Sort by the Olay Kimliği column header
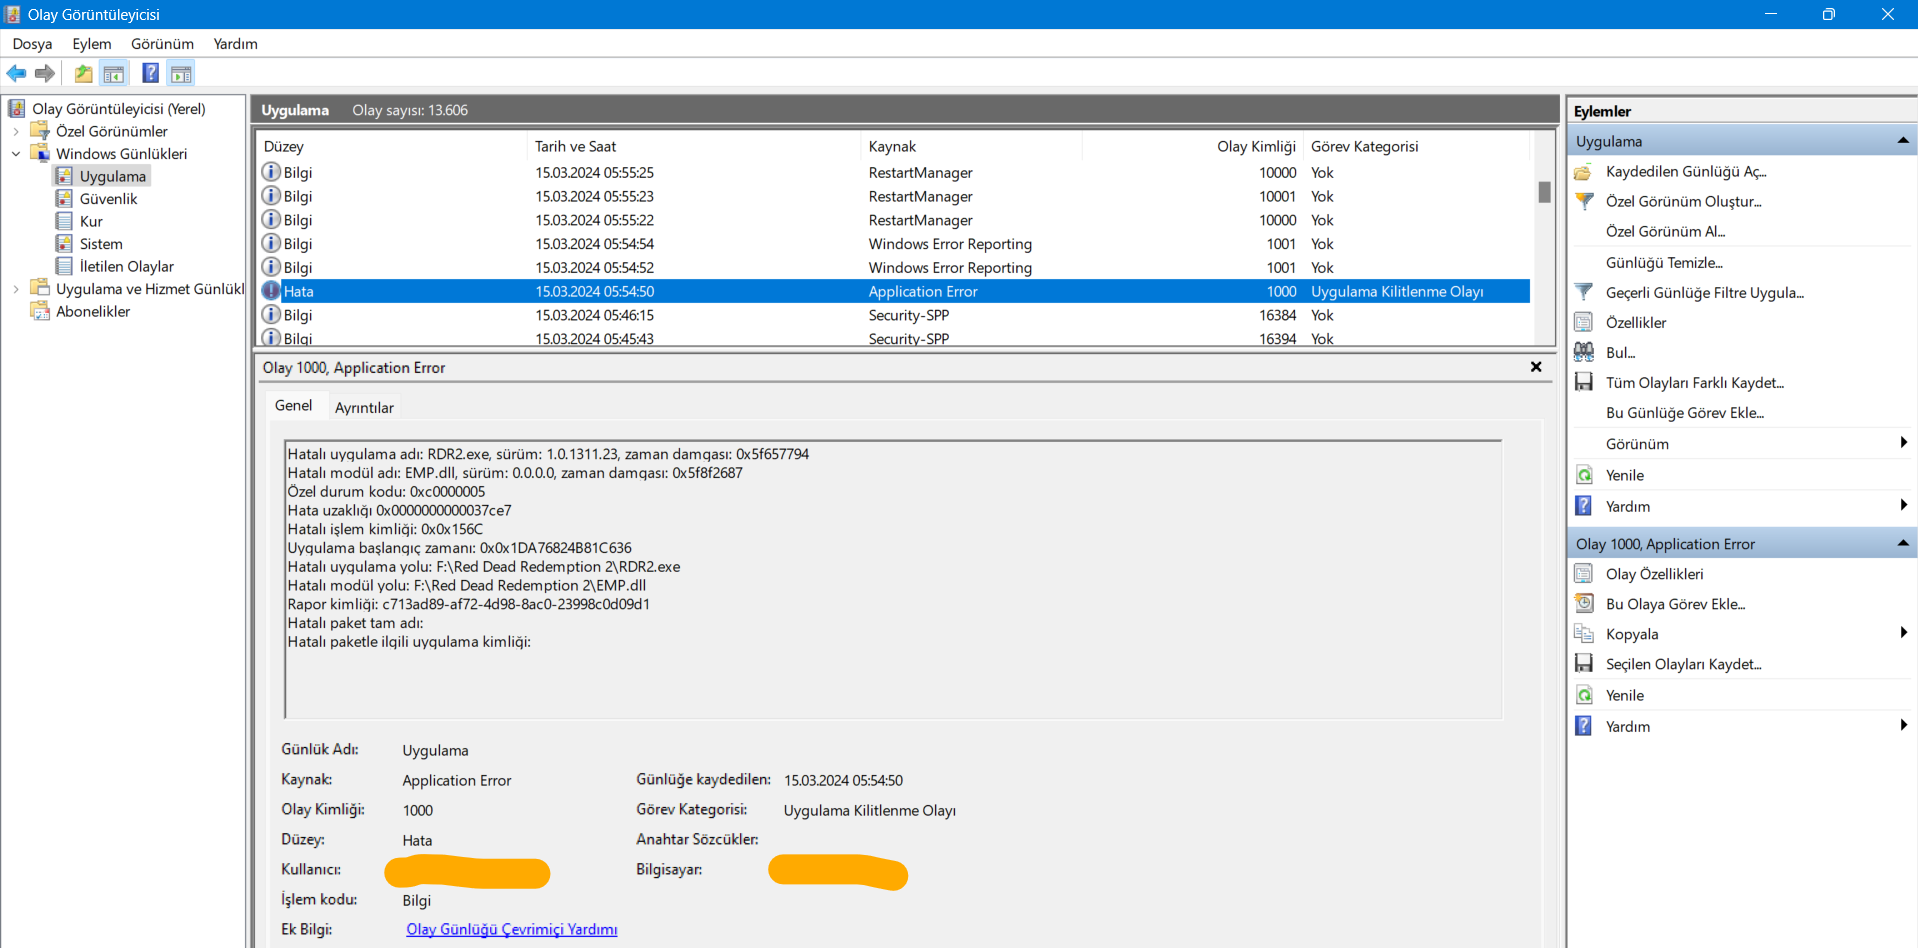This screenshot has height=948, width=1918. click(1192, 146)
